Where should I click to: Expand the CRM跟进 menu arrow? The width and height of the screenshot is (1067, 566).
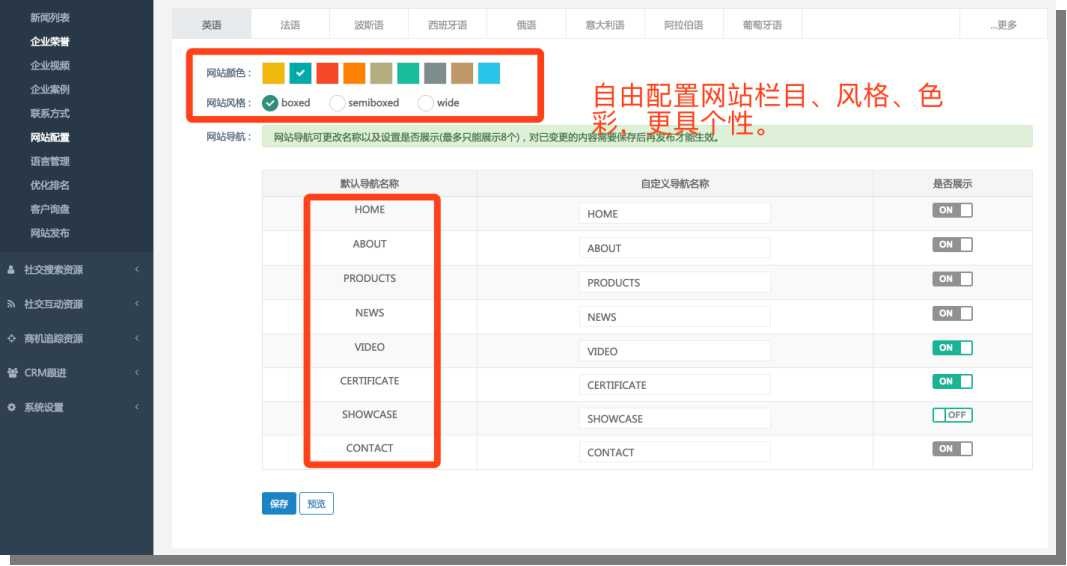point(137,373)
